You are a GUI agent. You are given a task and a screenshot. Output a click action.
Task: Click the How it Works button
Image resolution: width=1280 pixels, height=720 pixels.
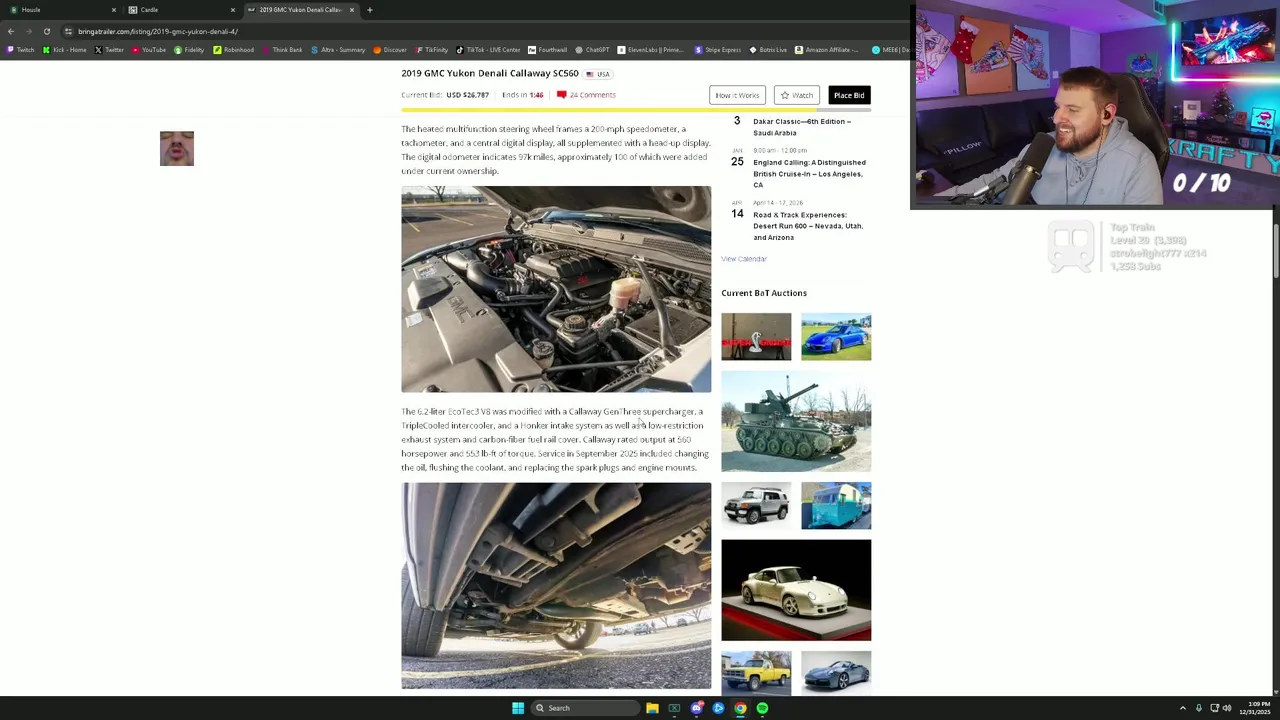737,95
